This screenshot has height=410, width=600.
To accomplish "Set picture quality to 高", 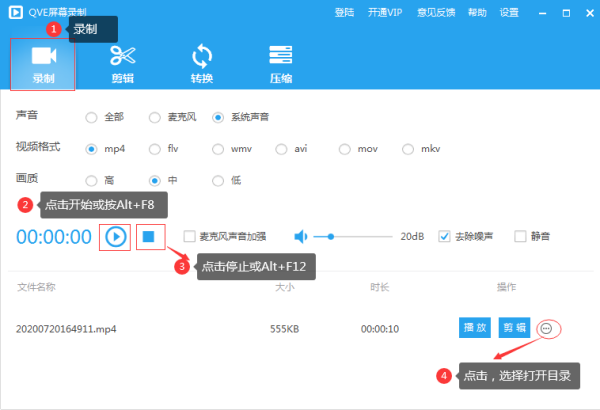I will [91, 180].
